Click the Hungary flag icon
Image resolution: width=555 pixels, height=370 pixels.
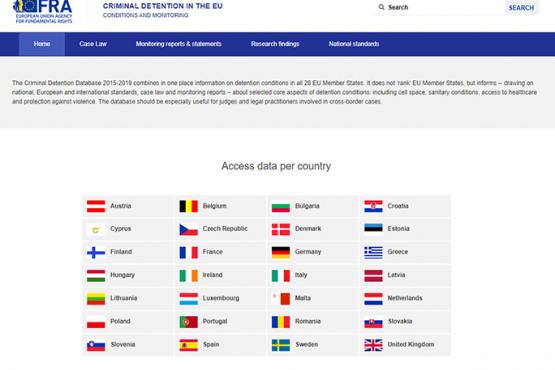pos(96,275)
